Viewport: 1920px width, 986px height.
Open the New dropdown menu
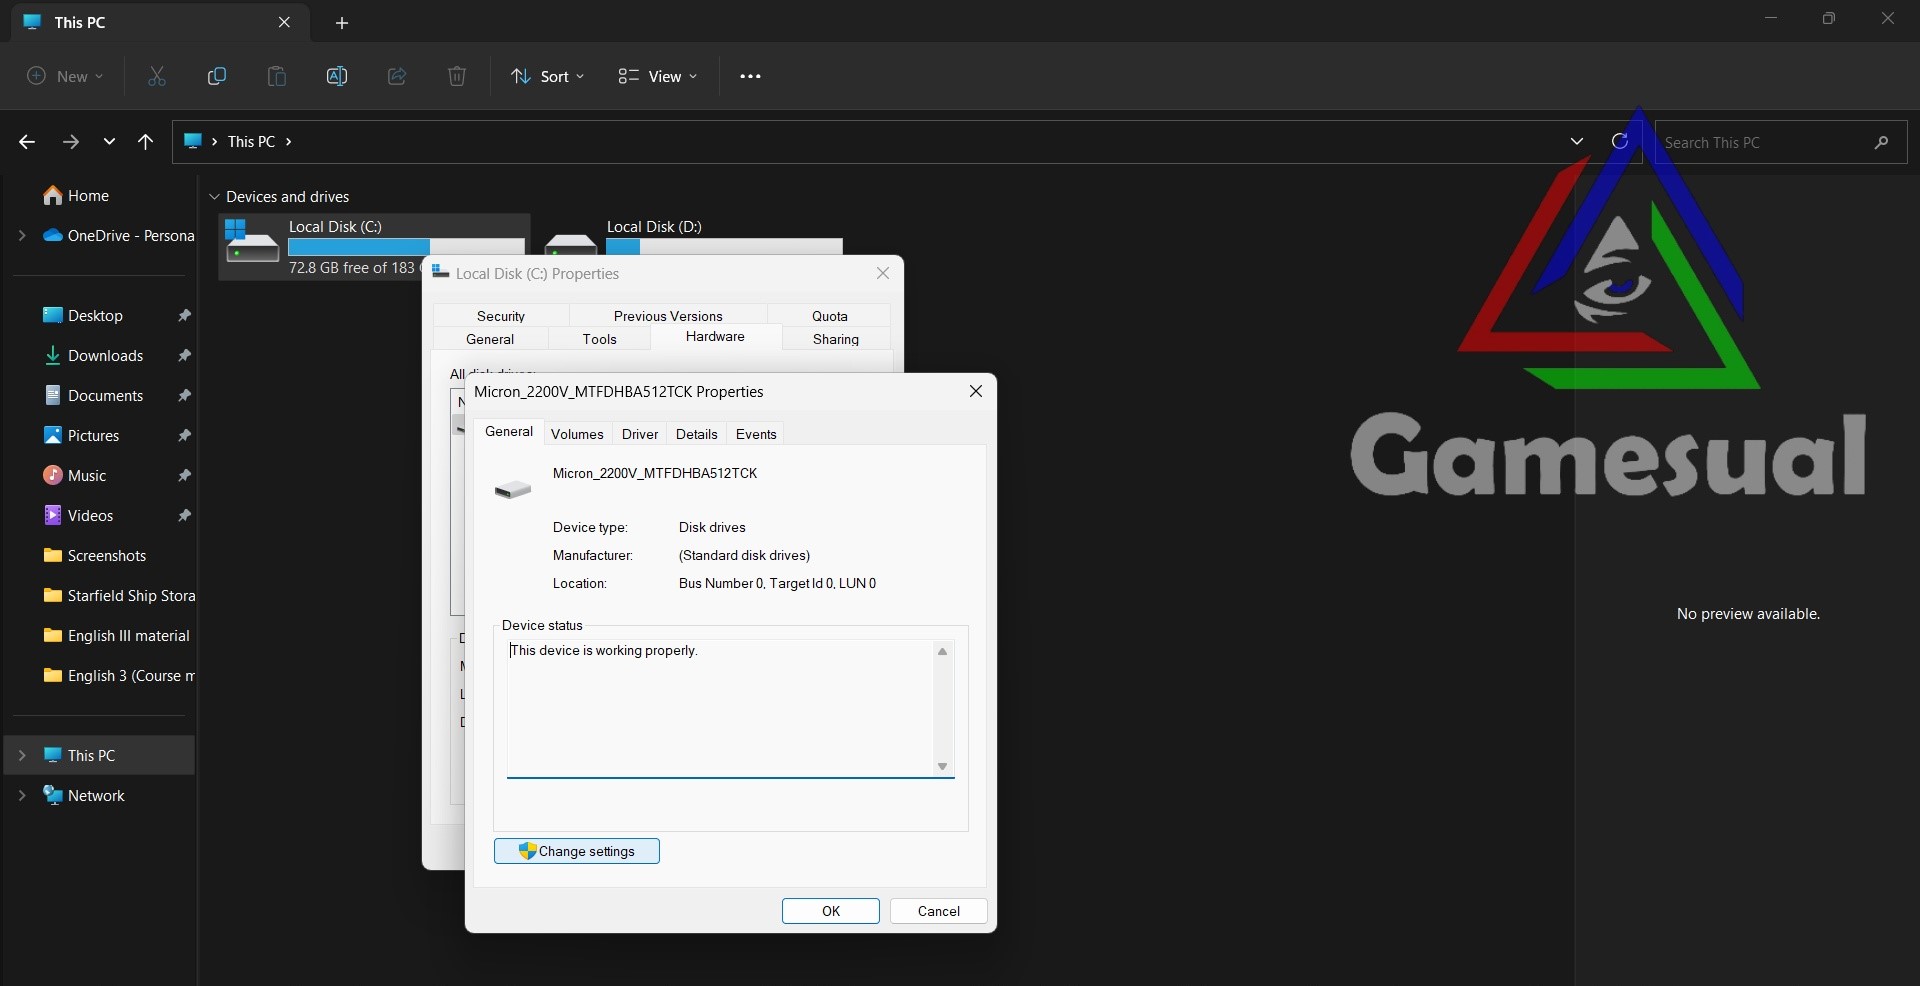pyautogui.click(x=65, y=77)
